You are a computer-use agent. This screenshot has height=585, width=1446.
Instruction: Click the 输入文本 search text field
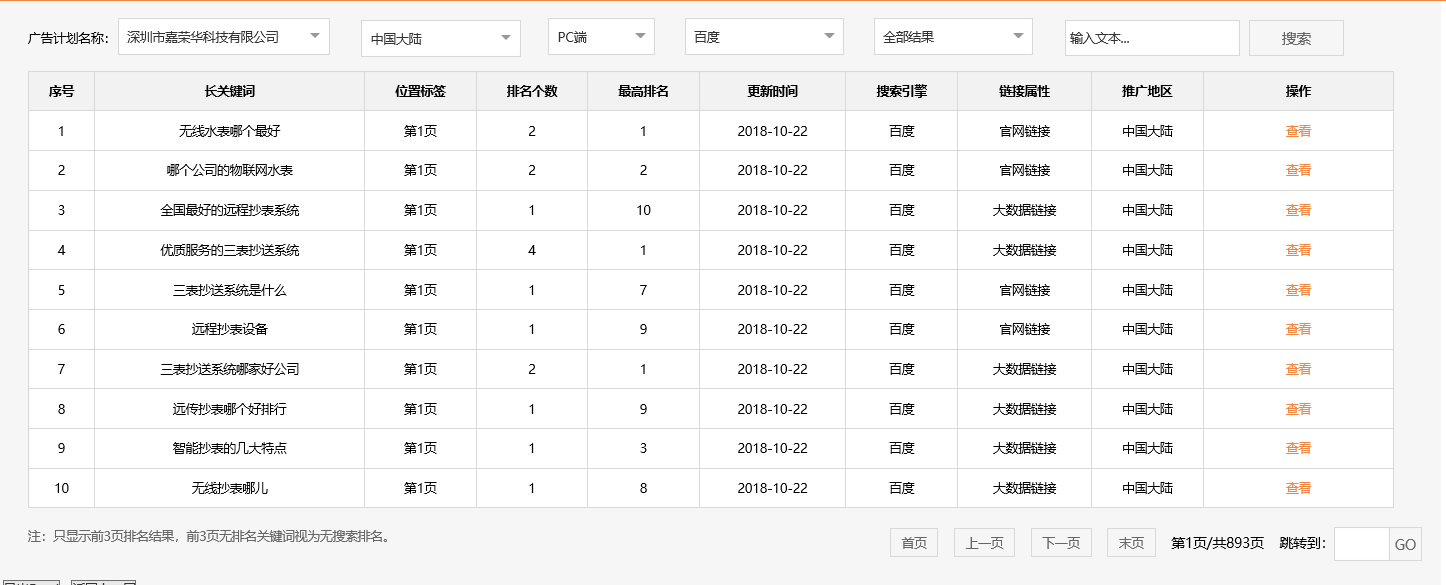point(1152,37)
